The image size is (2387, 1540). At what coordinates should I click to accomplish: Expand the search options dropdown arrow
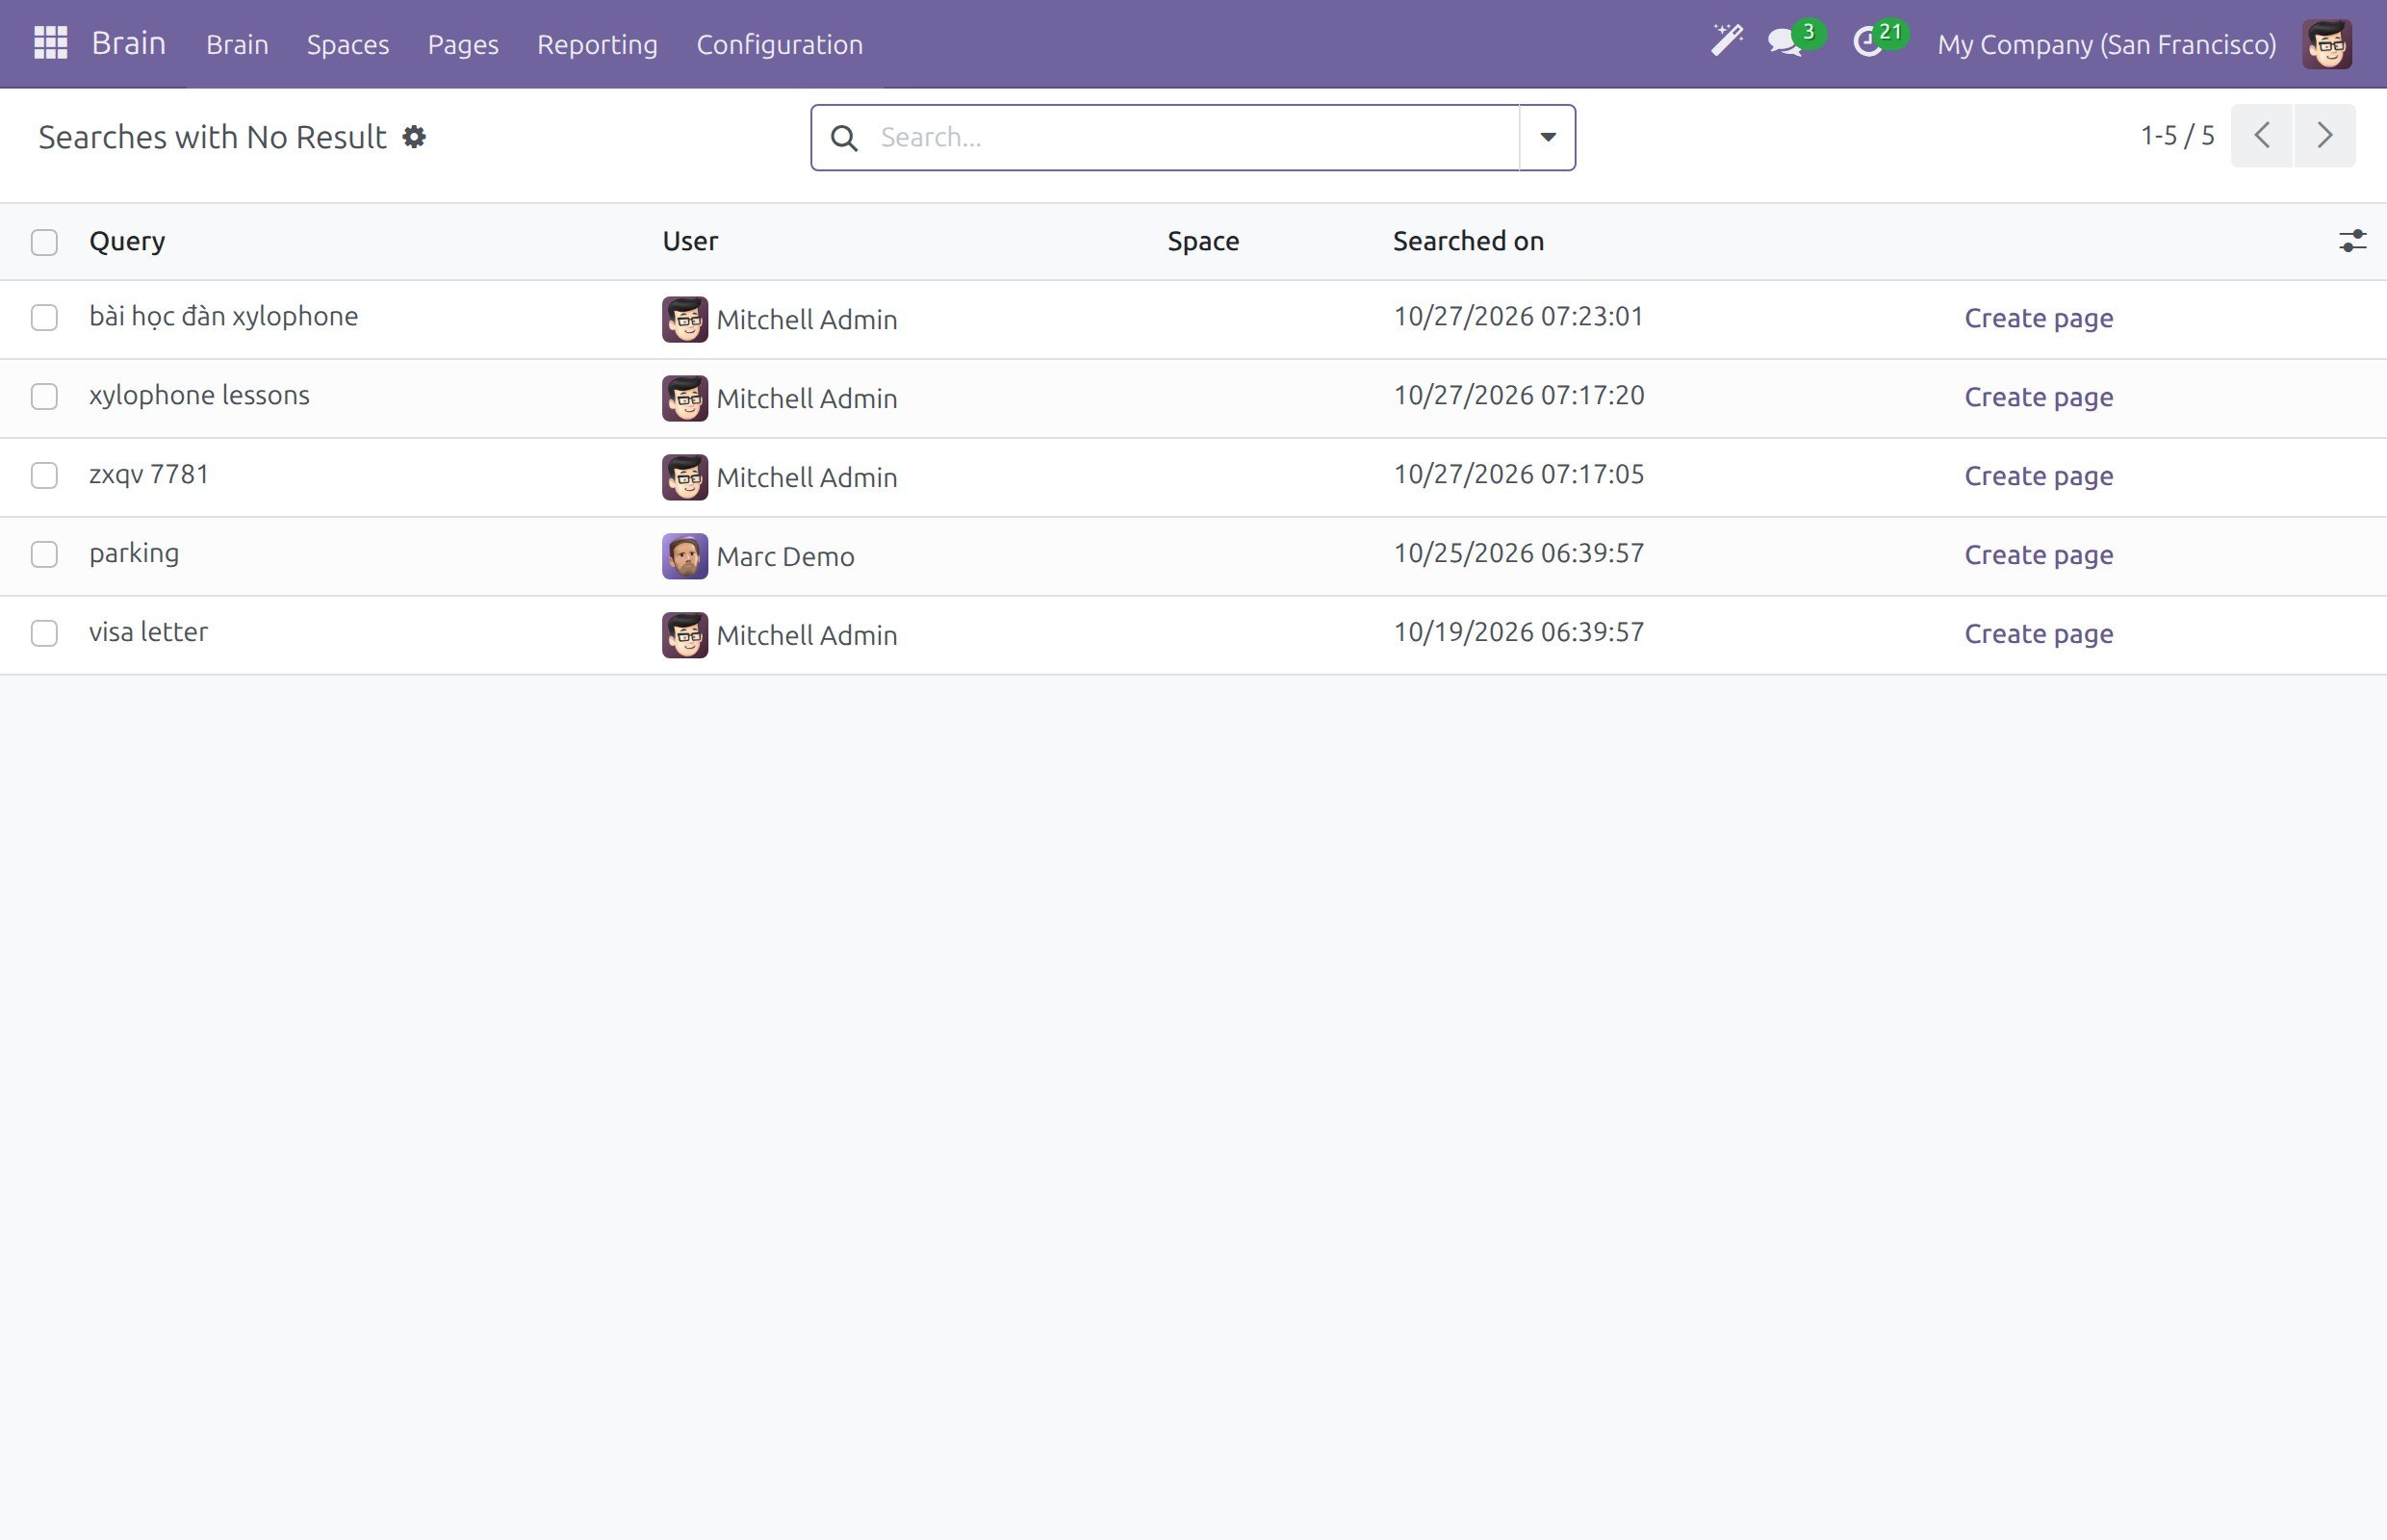(x=1547, y=138)
